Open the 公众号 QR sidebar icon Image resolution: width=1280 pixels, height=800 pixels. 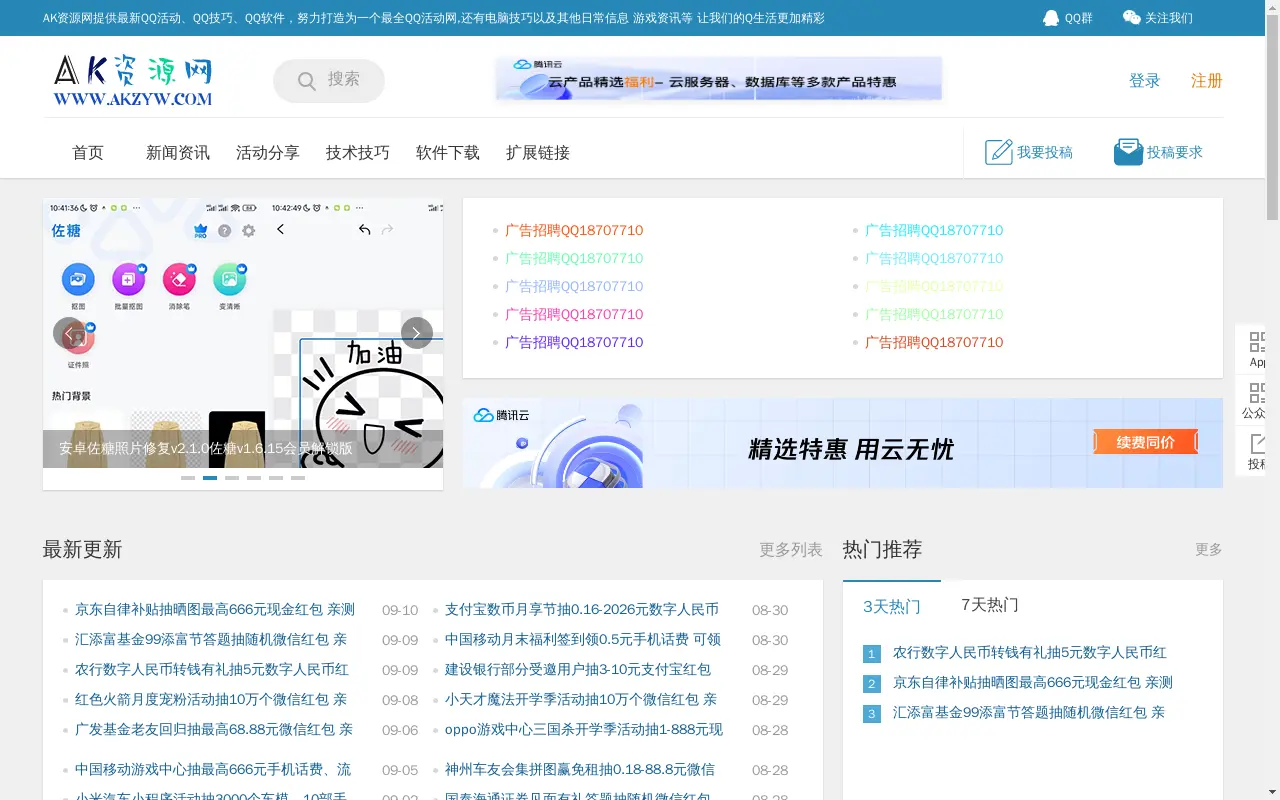[x=1257, y=393]
